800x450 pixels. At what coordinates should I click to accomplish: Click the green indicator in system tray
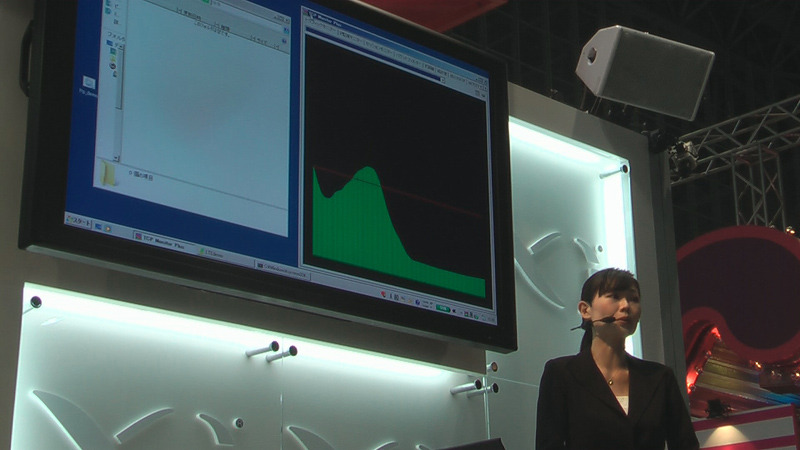tap(443, 308)
